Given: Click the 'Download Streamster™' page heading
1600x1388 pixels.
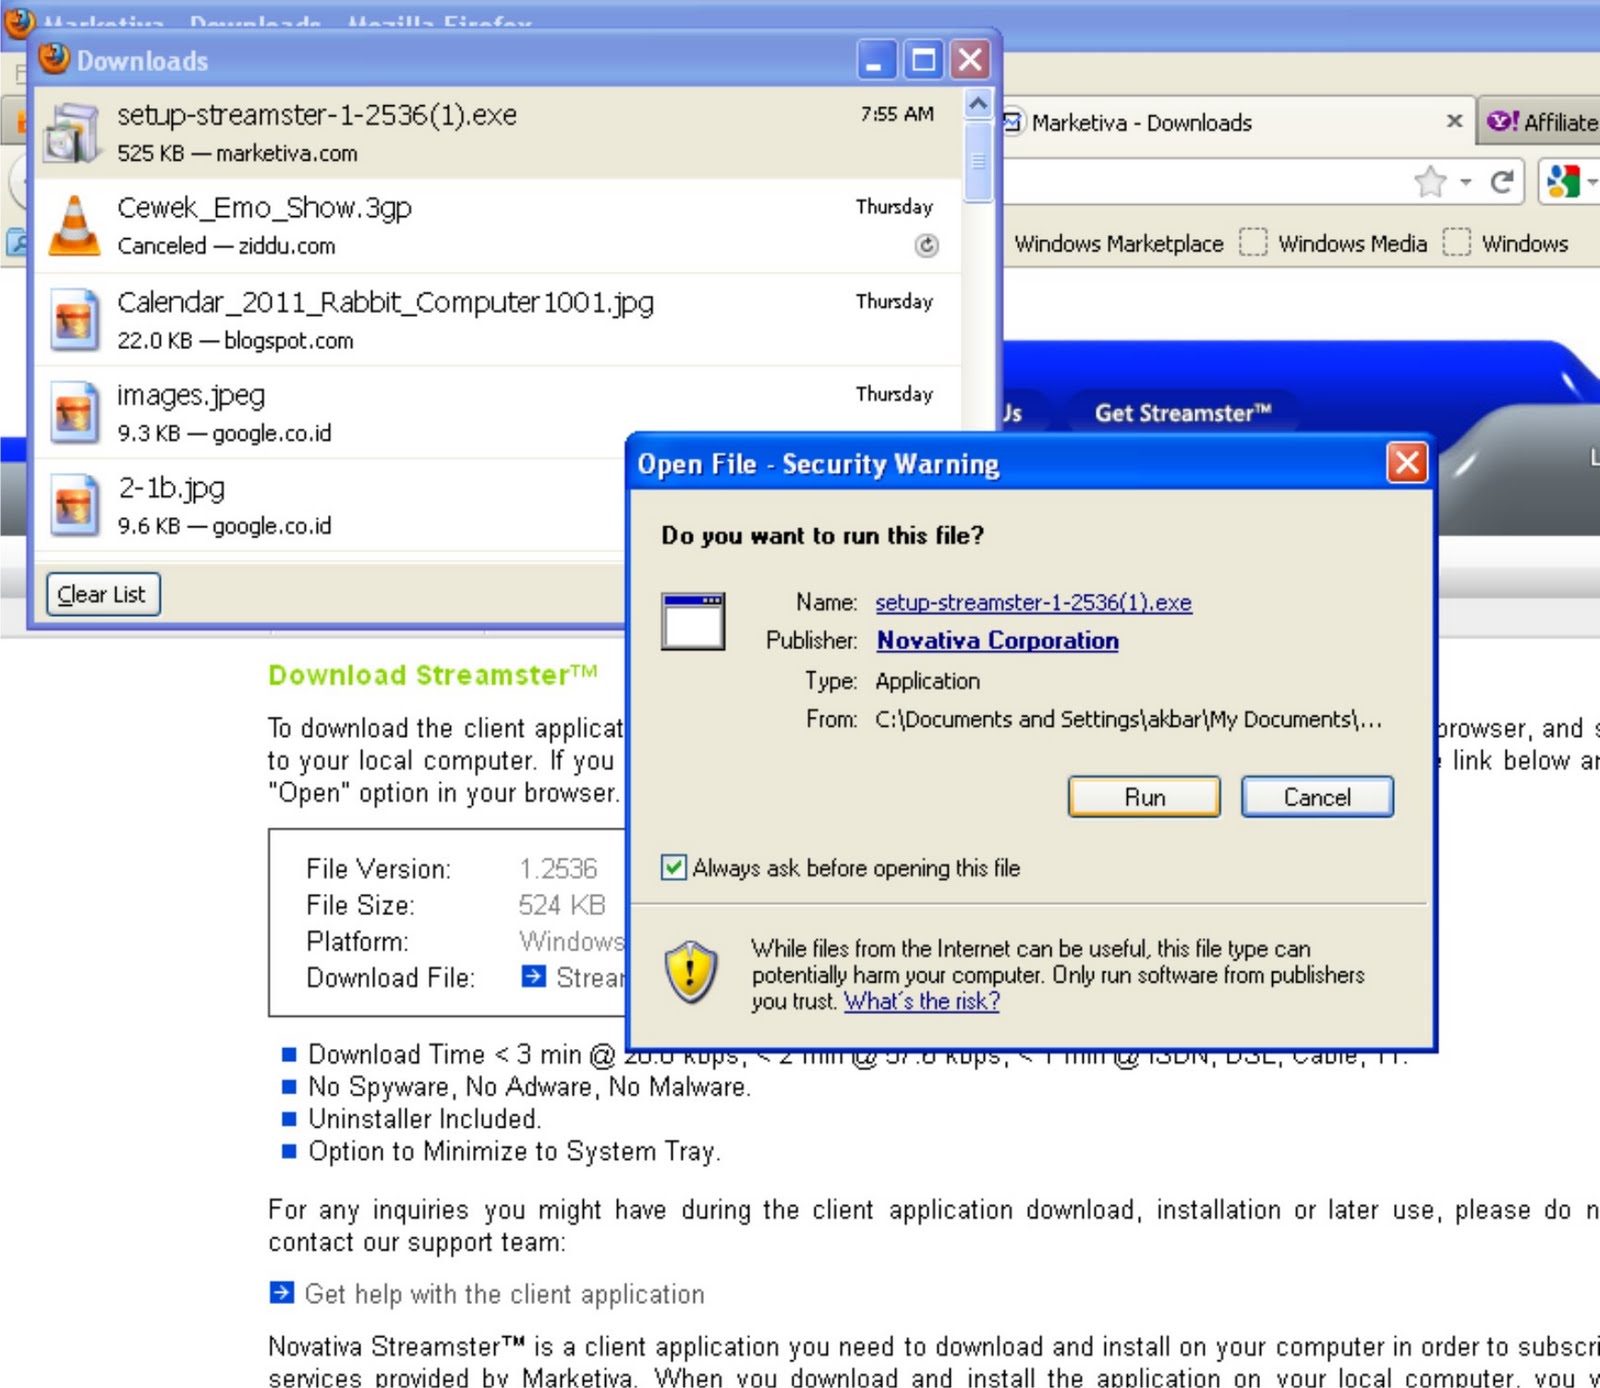Looking at the screenshot, I should (x=433, y=675).
